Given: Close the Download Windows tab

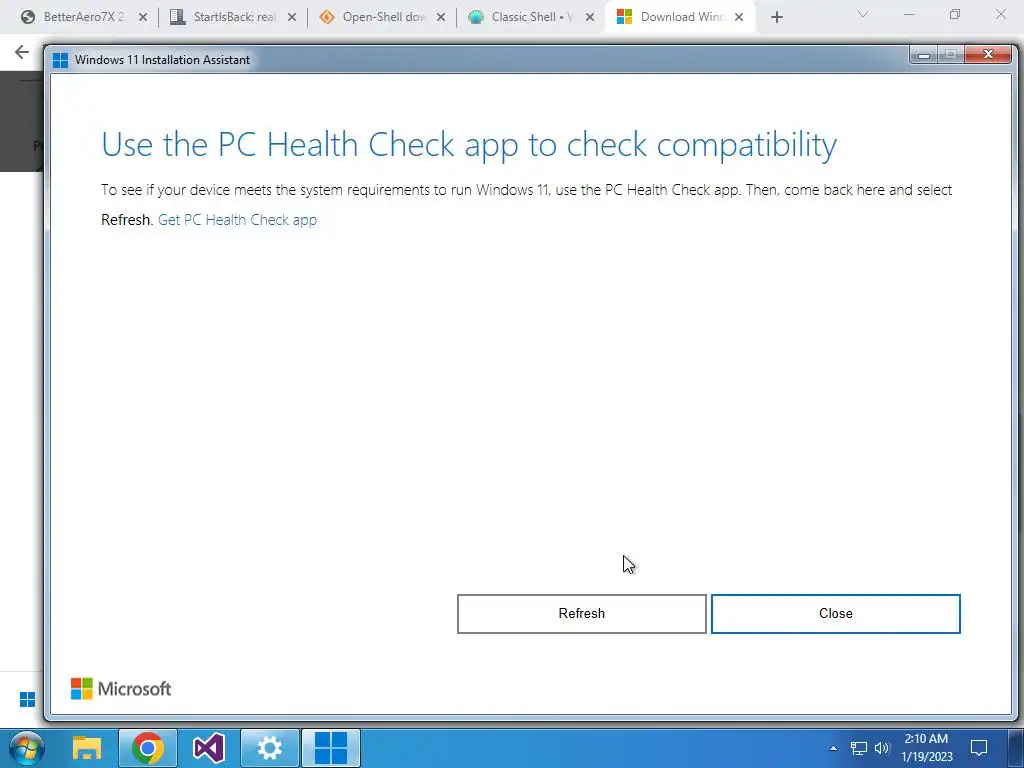Looking at the screenshot, I should [739, 17].
